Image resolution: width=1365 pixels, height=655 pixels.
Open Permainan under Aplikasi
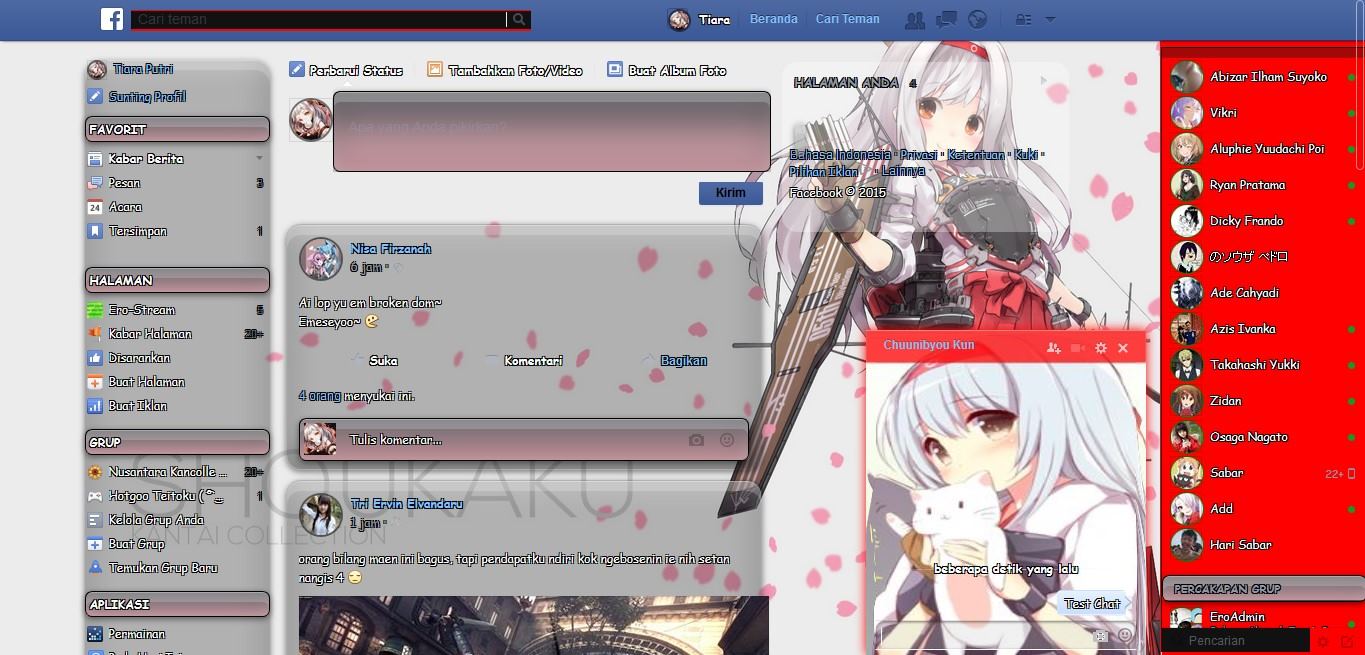137,634
